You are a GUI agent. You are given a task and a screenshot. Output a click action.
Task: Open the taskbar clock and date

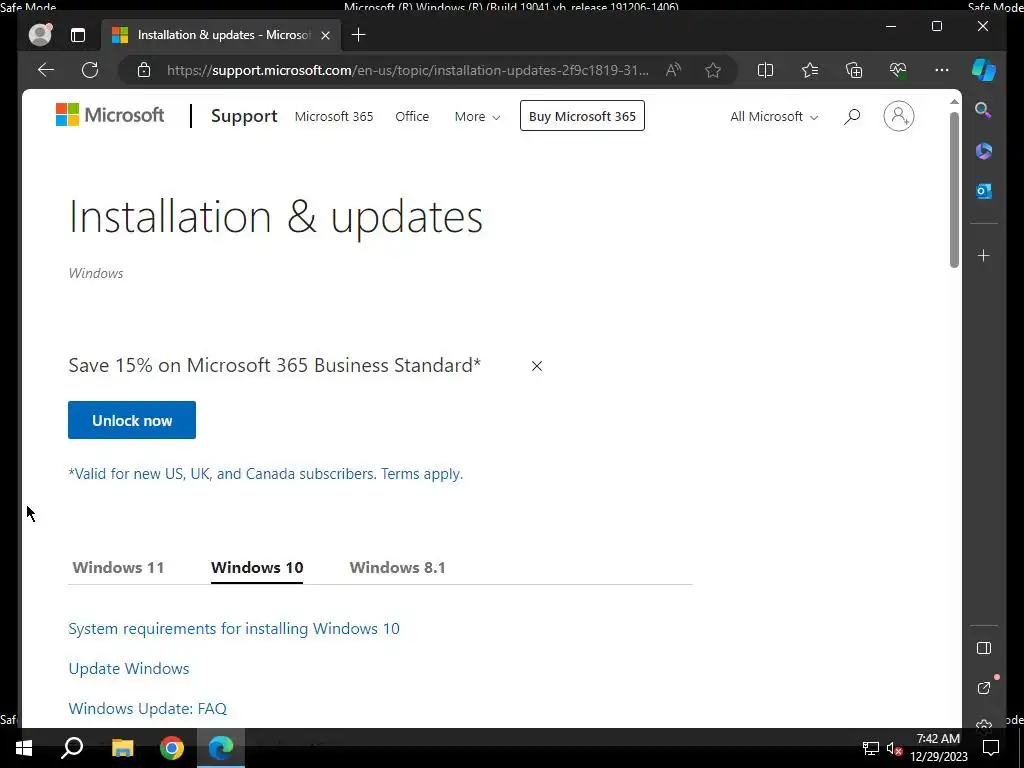pos(938,748)
